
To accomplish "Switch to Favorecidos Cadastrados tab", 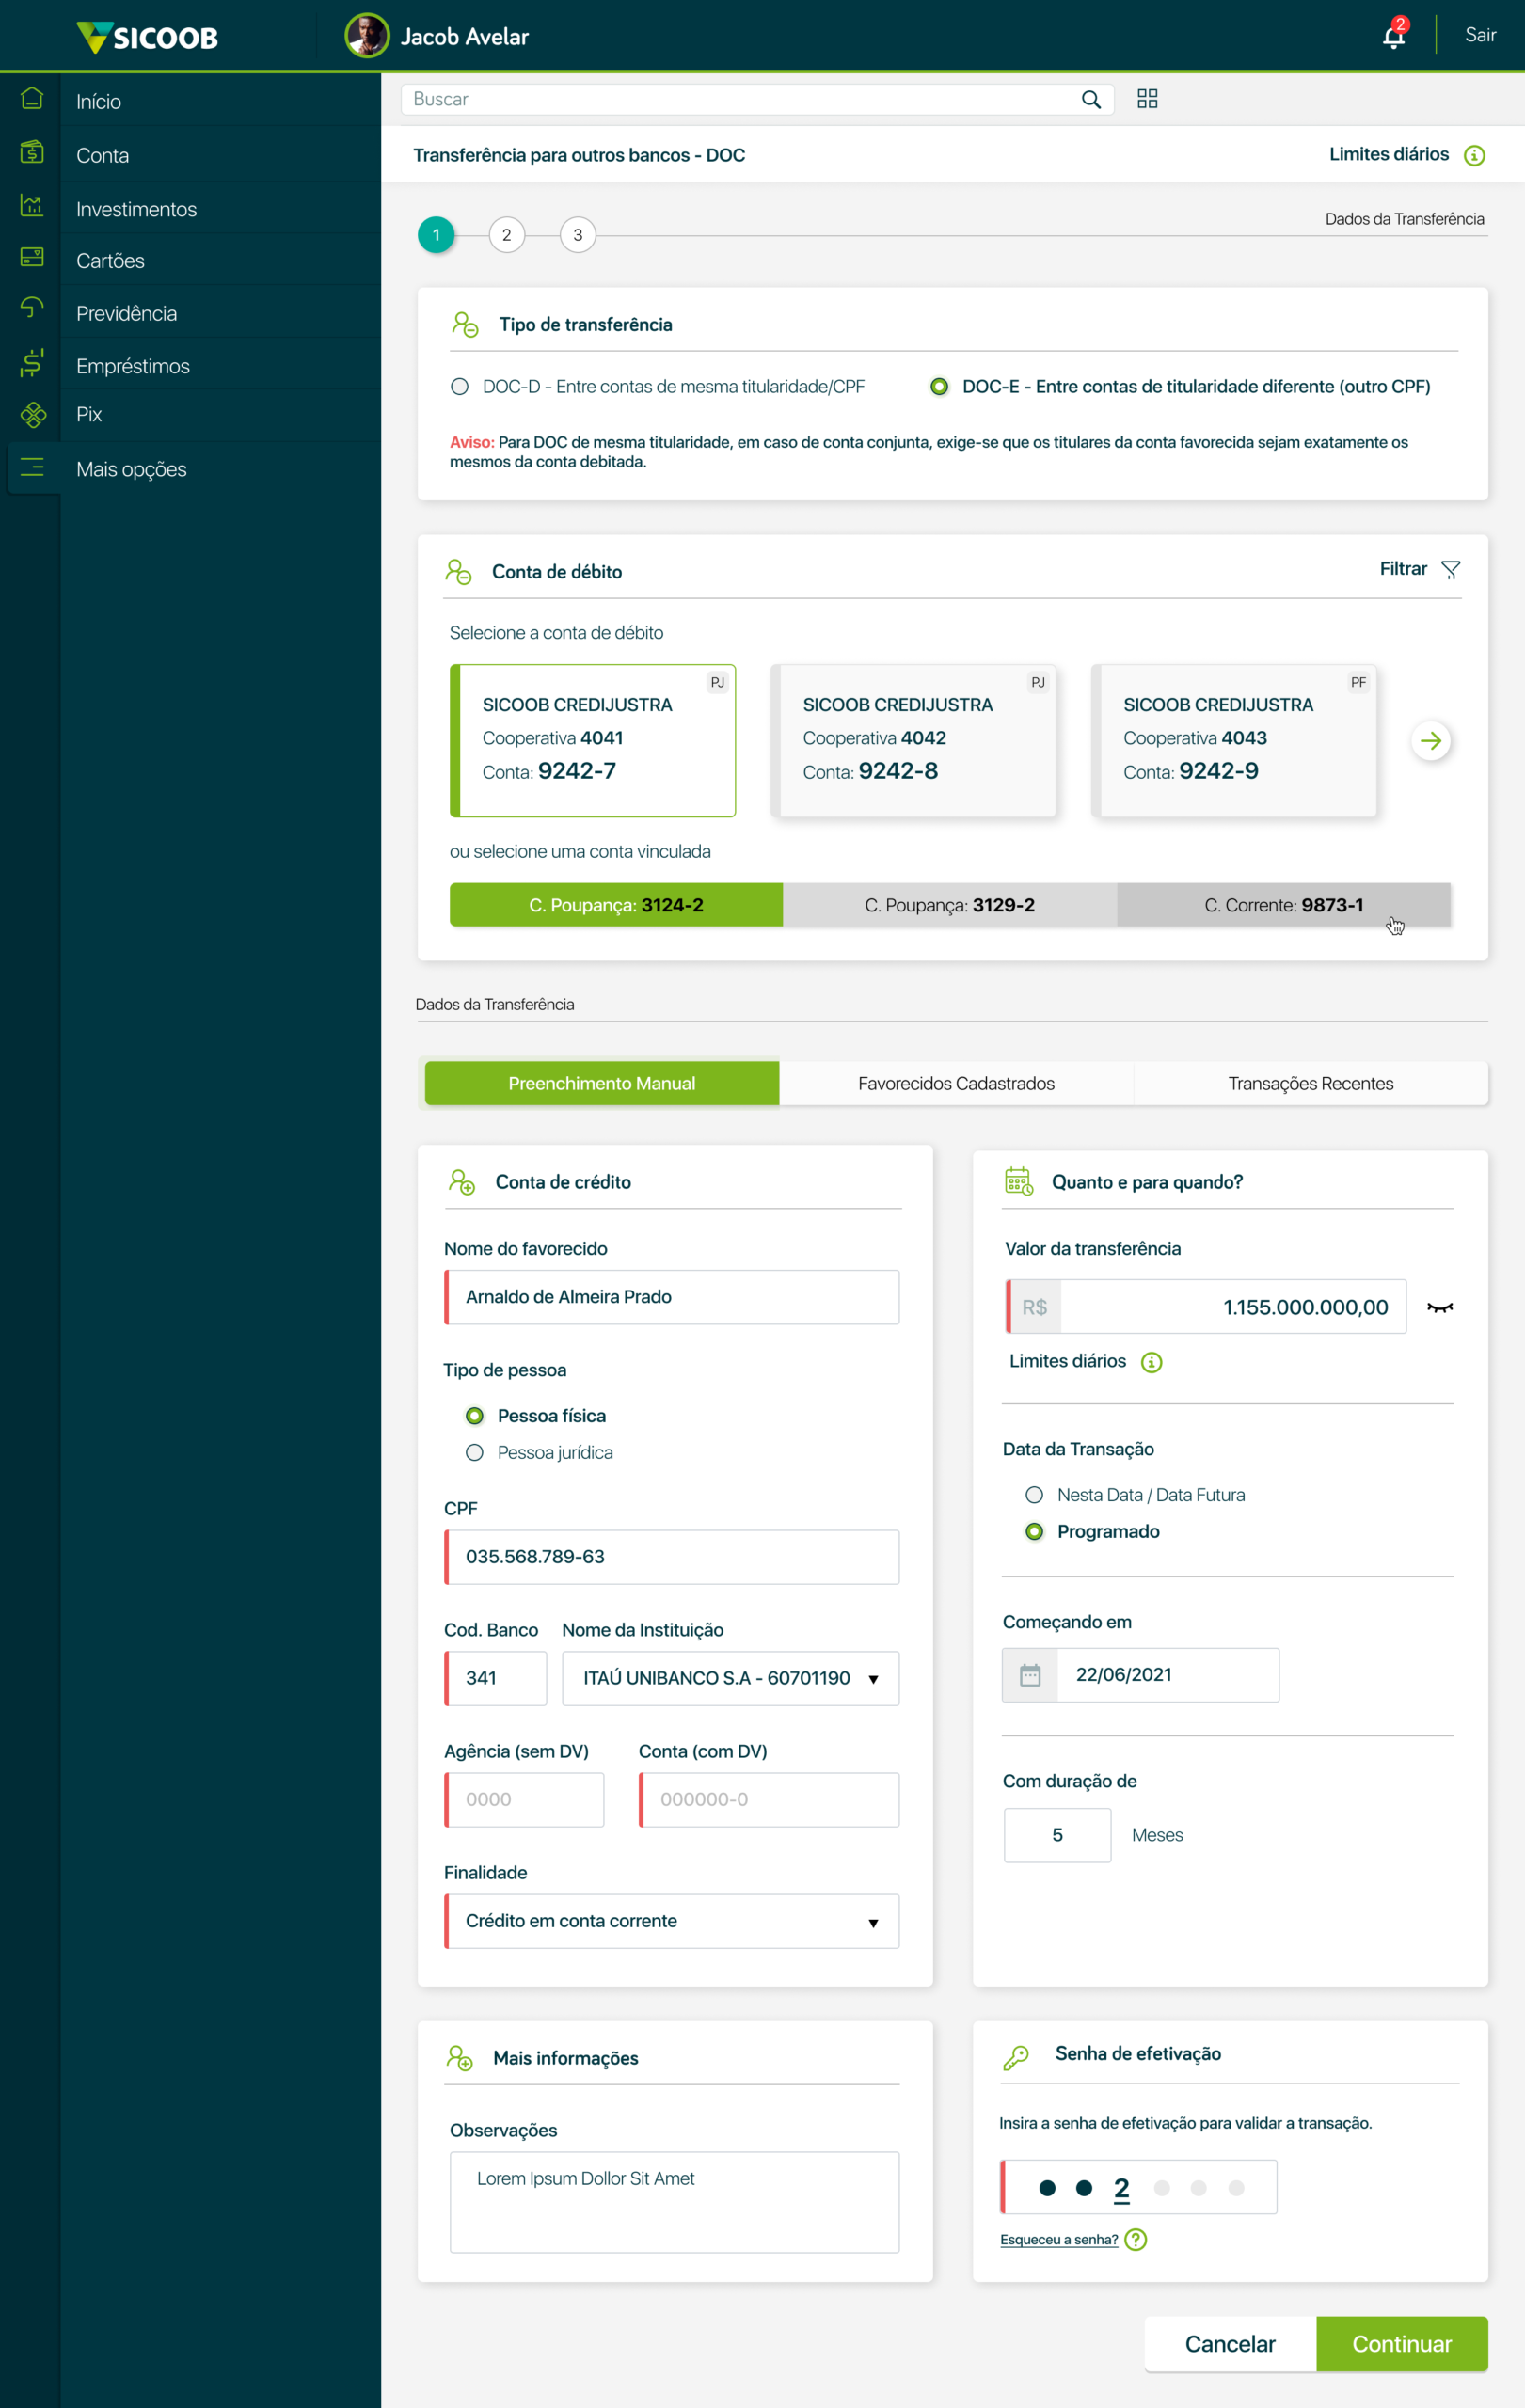I will pos(956,1083).
